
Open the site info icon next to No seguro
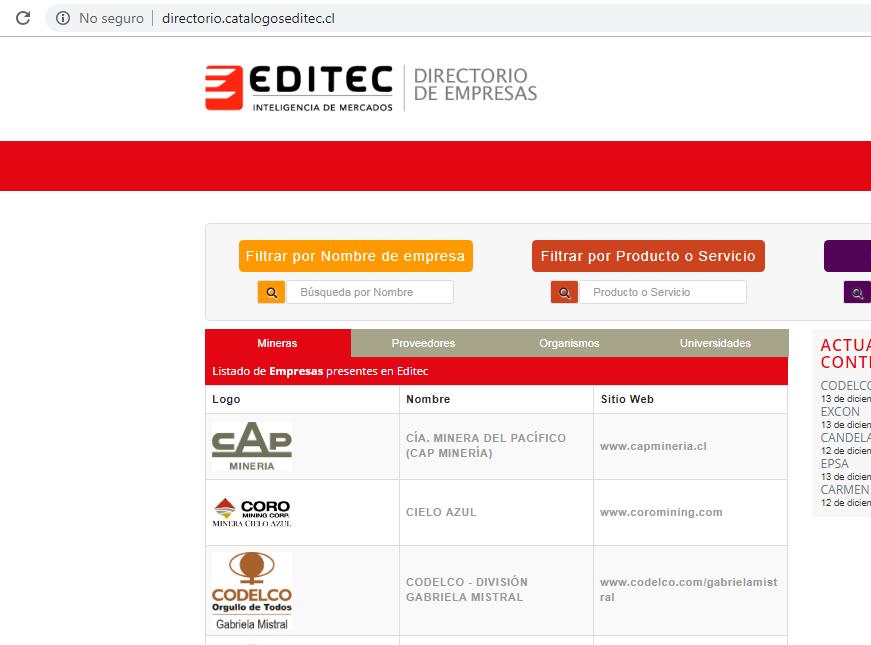[x=63, y=18]
